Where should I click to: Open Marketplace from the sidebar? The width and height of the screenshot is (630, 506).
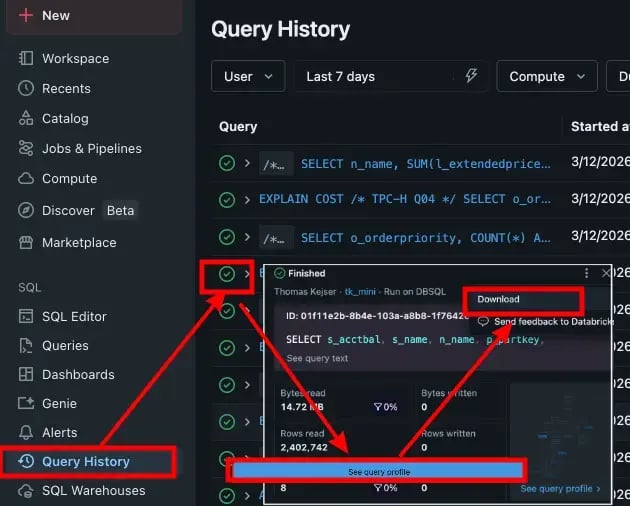(x=79, y=243)
